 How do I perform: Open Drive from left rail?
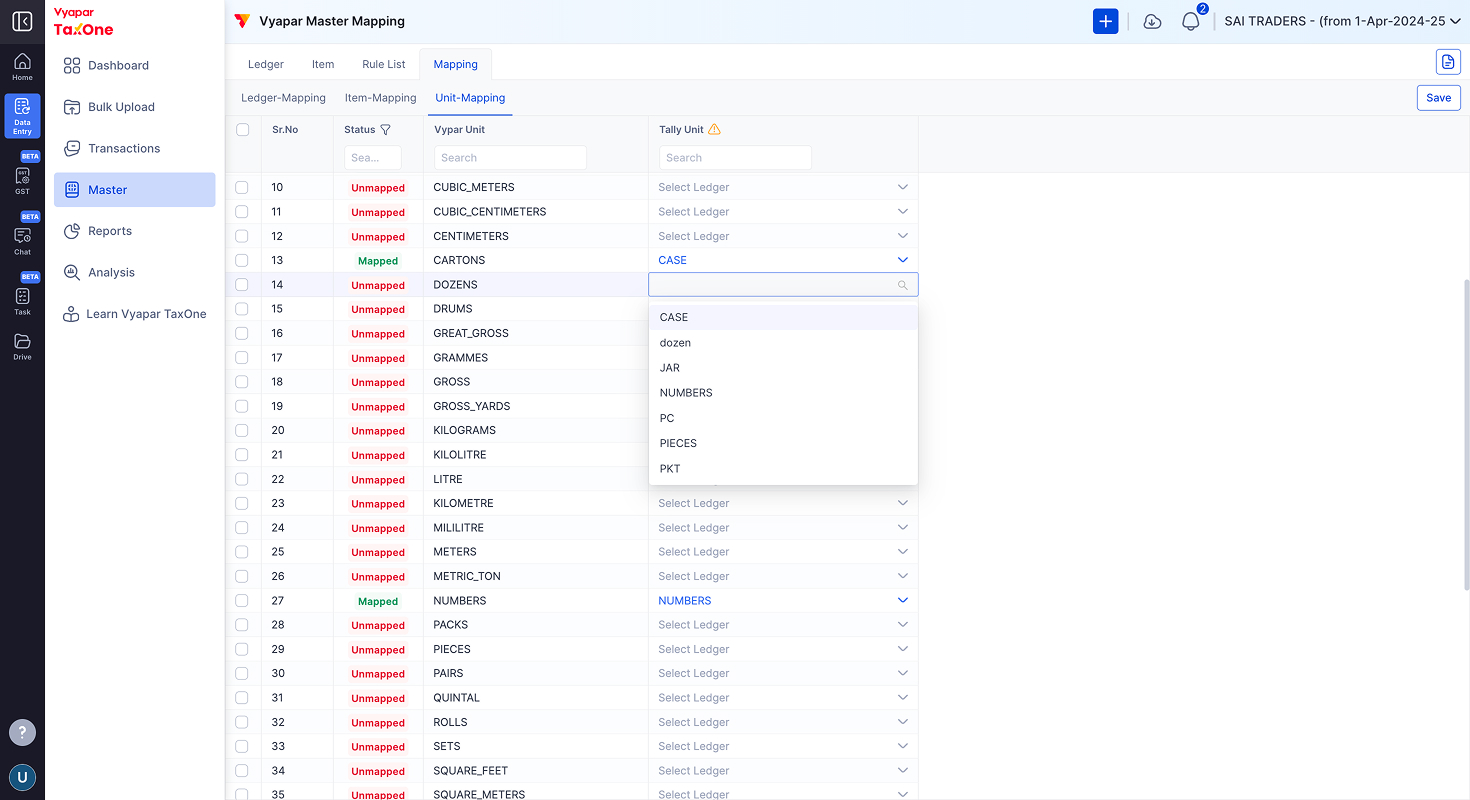pos(22,346)
